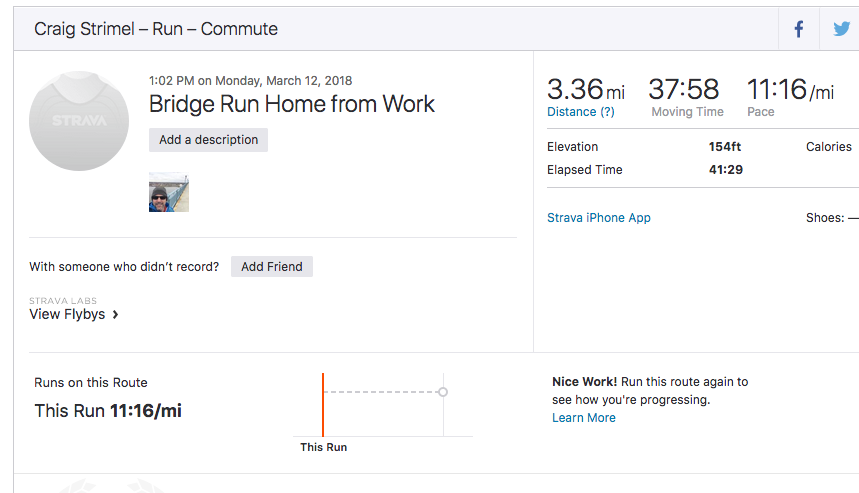Click the Shoes field
Image resolution: width=859 pixels, height=493 pixels.
click(x=831, y=218)
